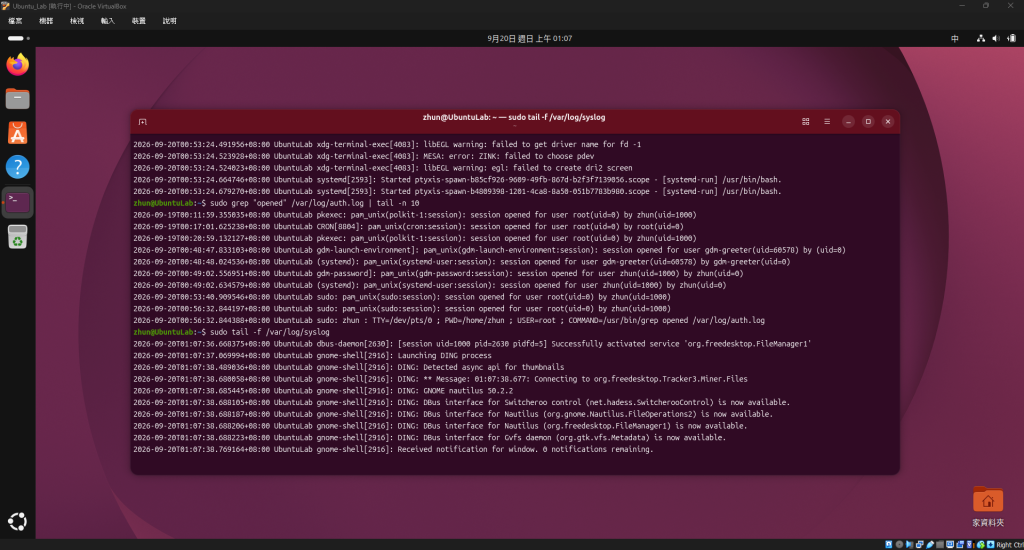Open the clock showing 9月20日 上午 01:07
Image resolution: width=1024 pixels, height=550 pixels.
pyautogui.click(x=530, y=39)
